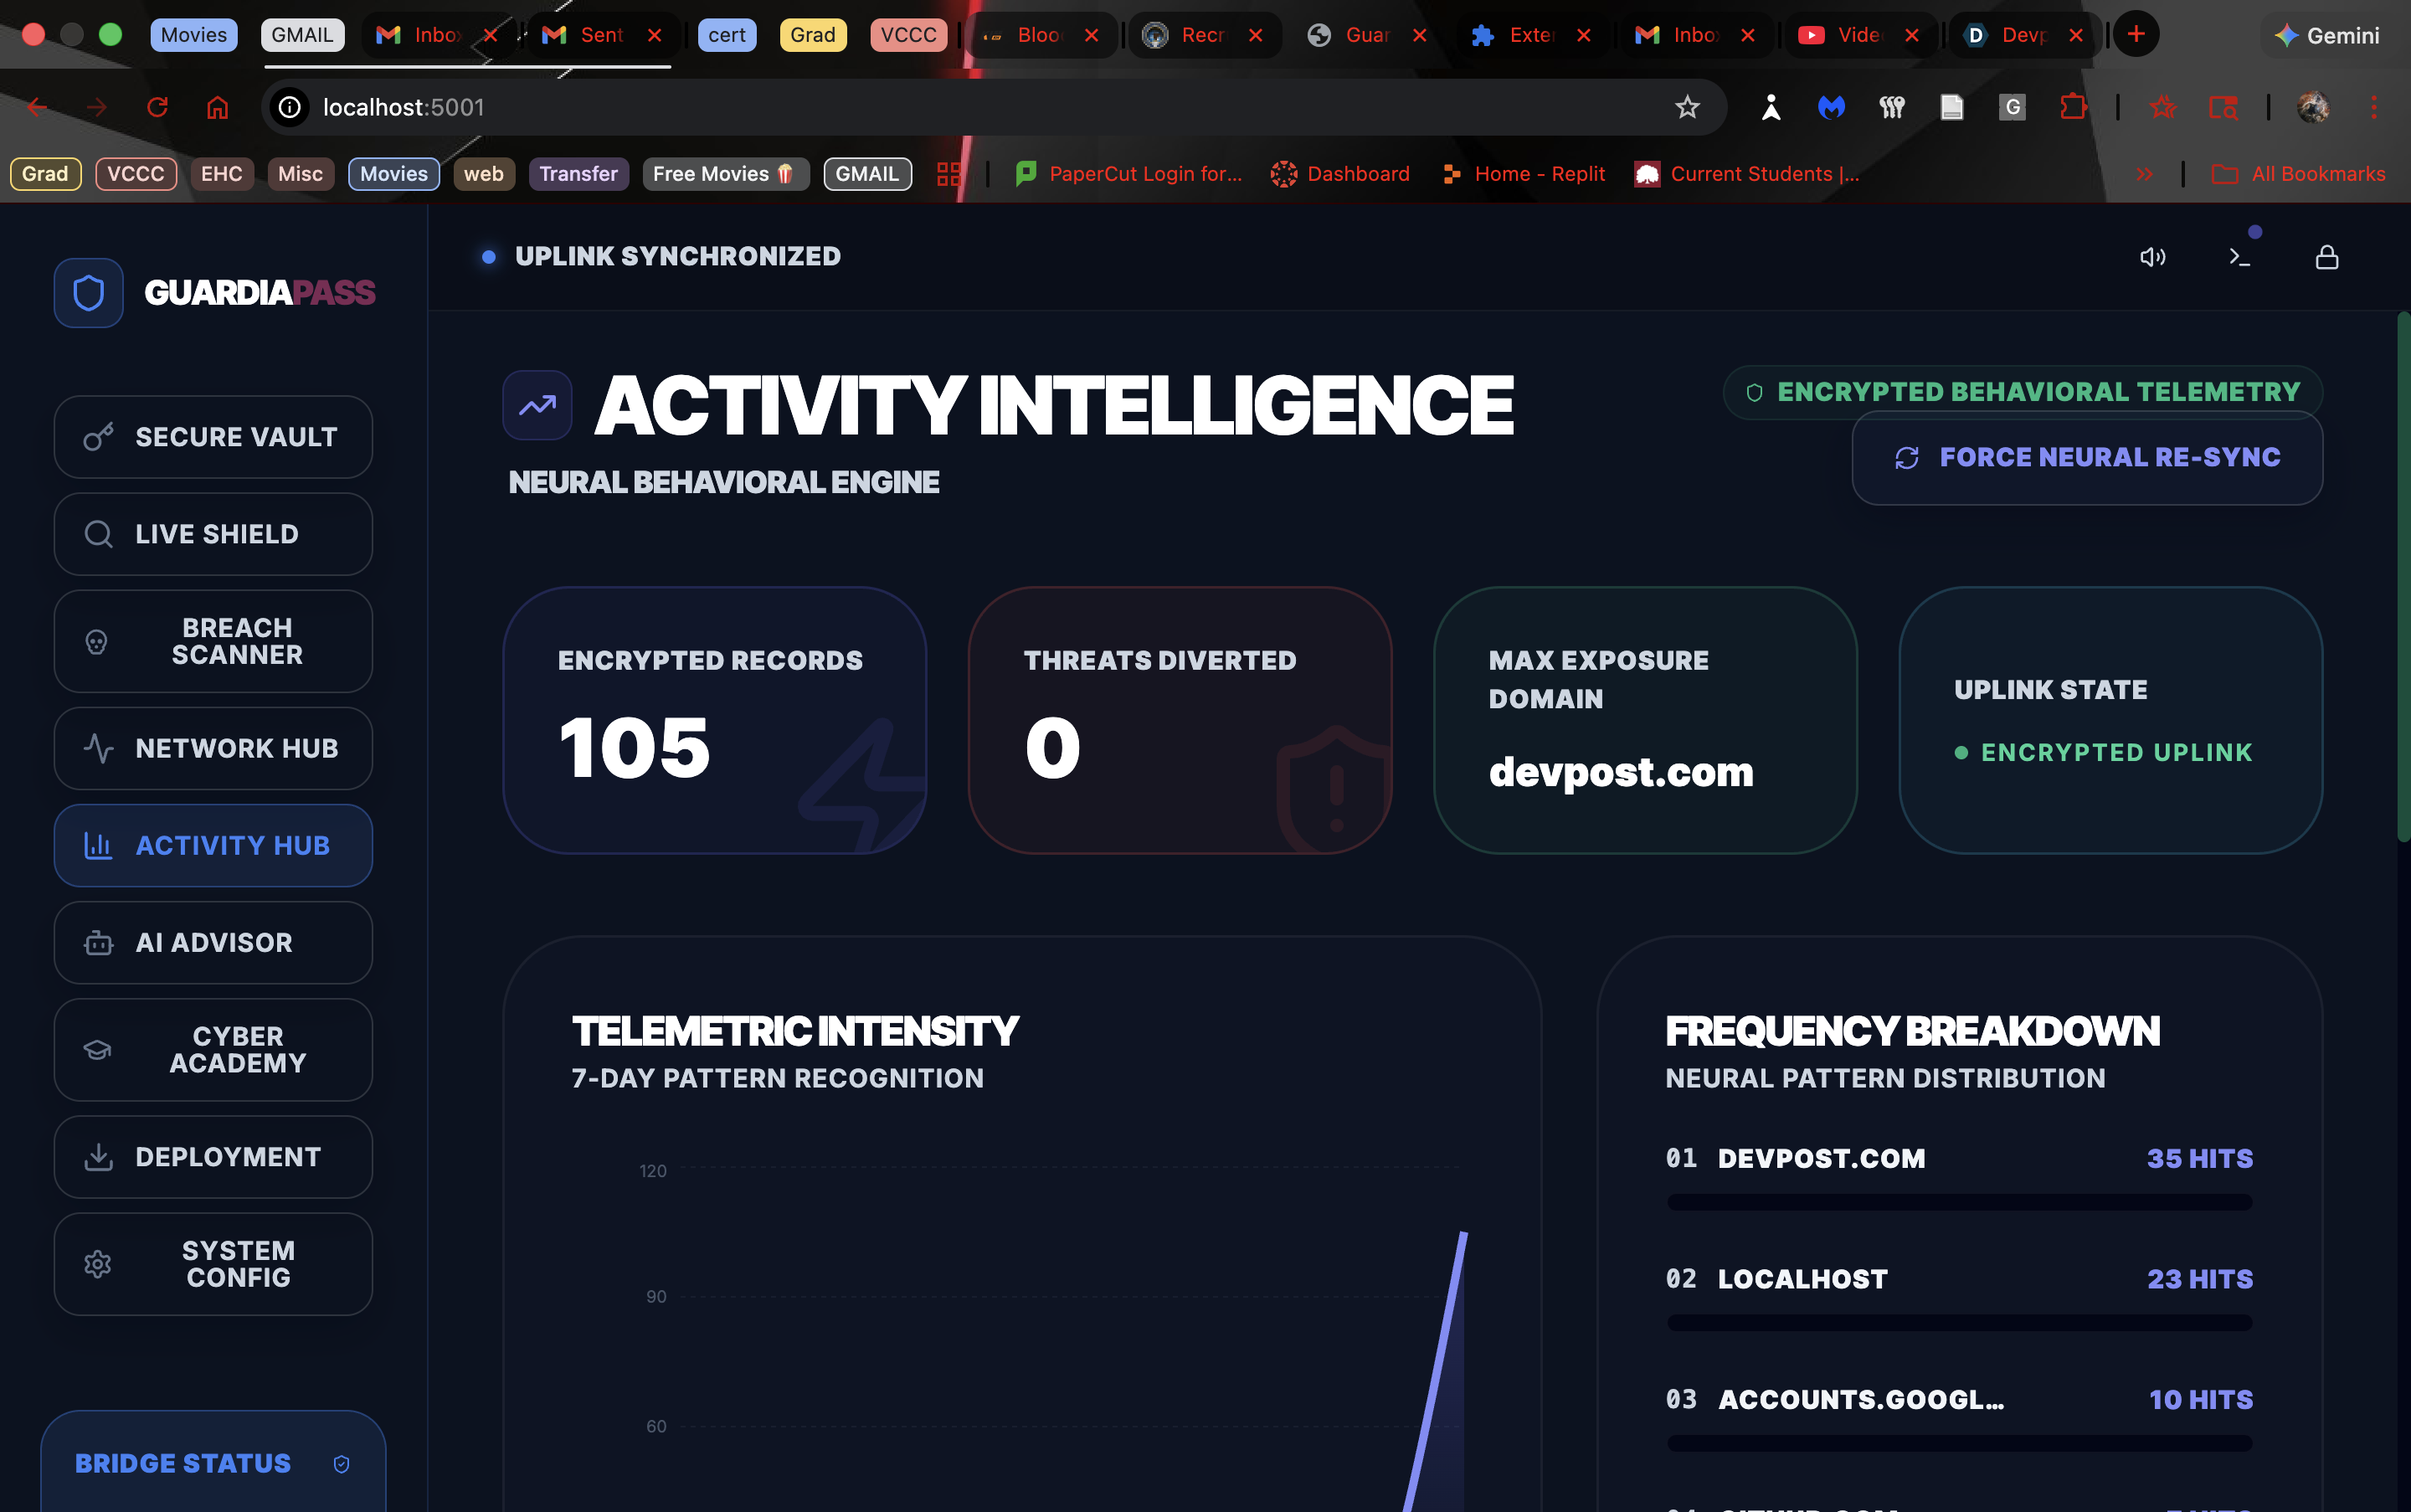The height and width of the screenshot is (1512, 2411).
Task: Switch to Breach Scanner section
Action: point(213,641)
